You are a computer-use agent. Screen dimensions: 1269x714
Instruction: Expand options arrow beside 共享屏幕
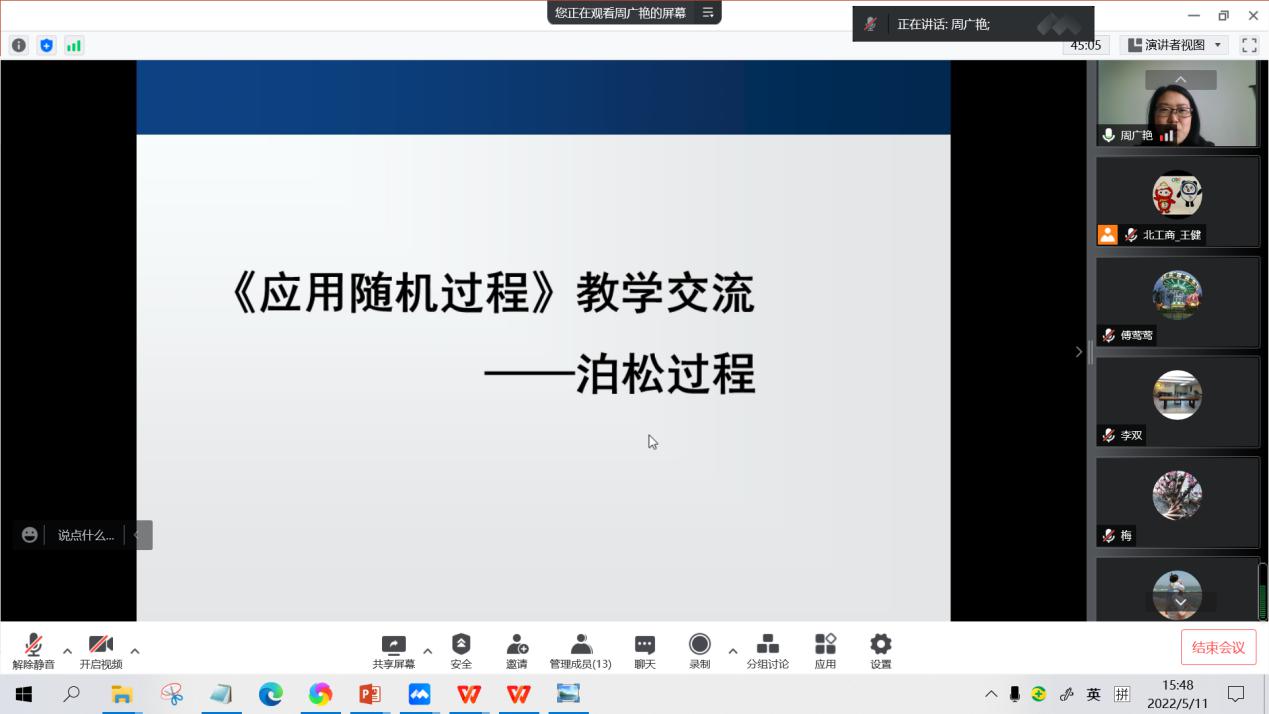pos(427,651)
